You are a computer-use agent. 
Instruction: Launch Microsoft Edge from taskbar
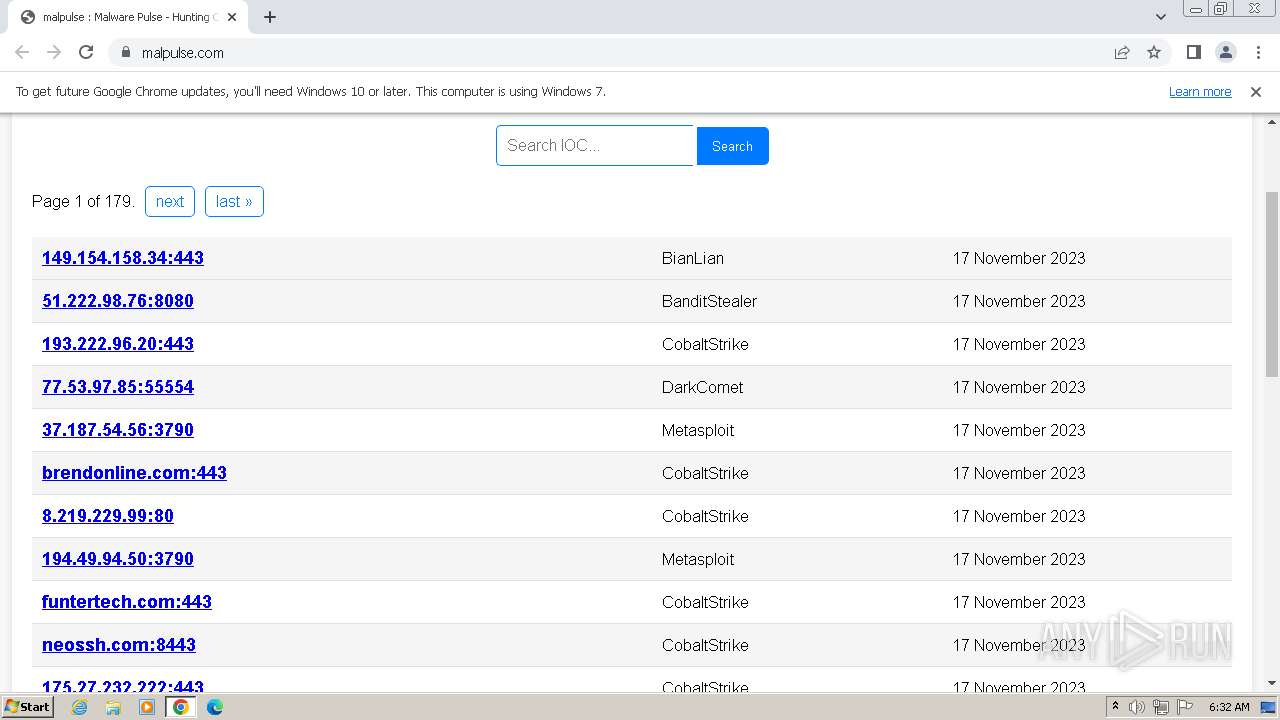pyautogui.click(x=215, y=707)
